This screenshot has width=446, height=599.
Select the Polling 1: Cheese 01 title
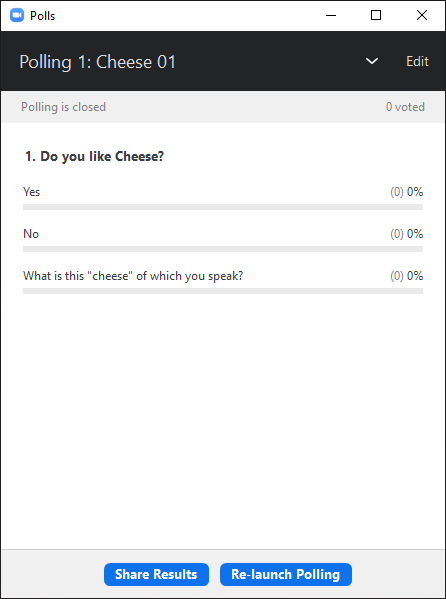click(x=97, y=62)
